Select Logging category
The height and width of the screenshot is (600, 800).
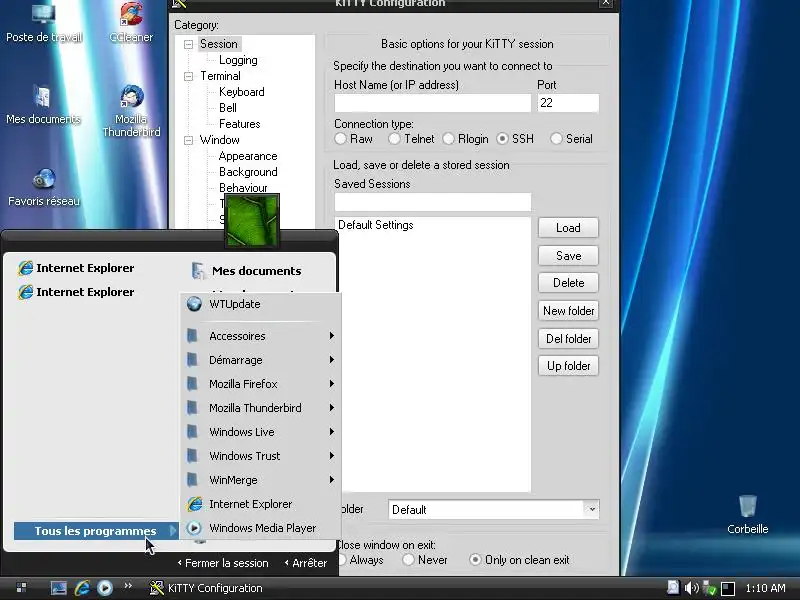[238, 60]
